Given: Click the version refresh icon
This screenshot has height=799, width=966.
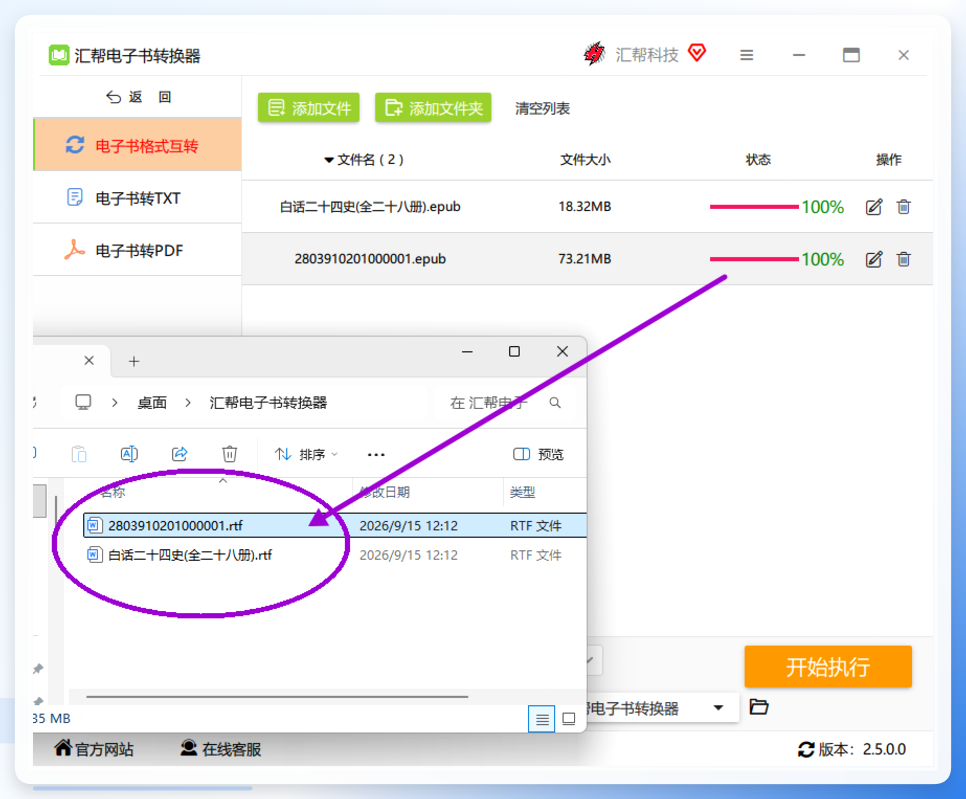Looking at the screenshot, I should tap(806, 749).
